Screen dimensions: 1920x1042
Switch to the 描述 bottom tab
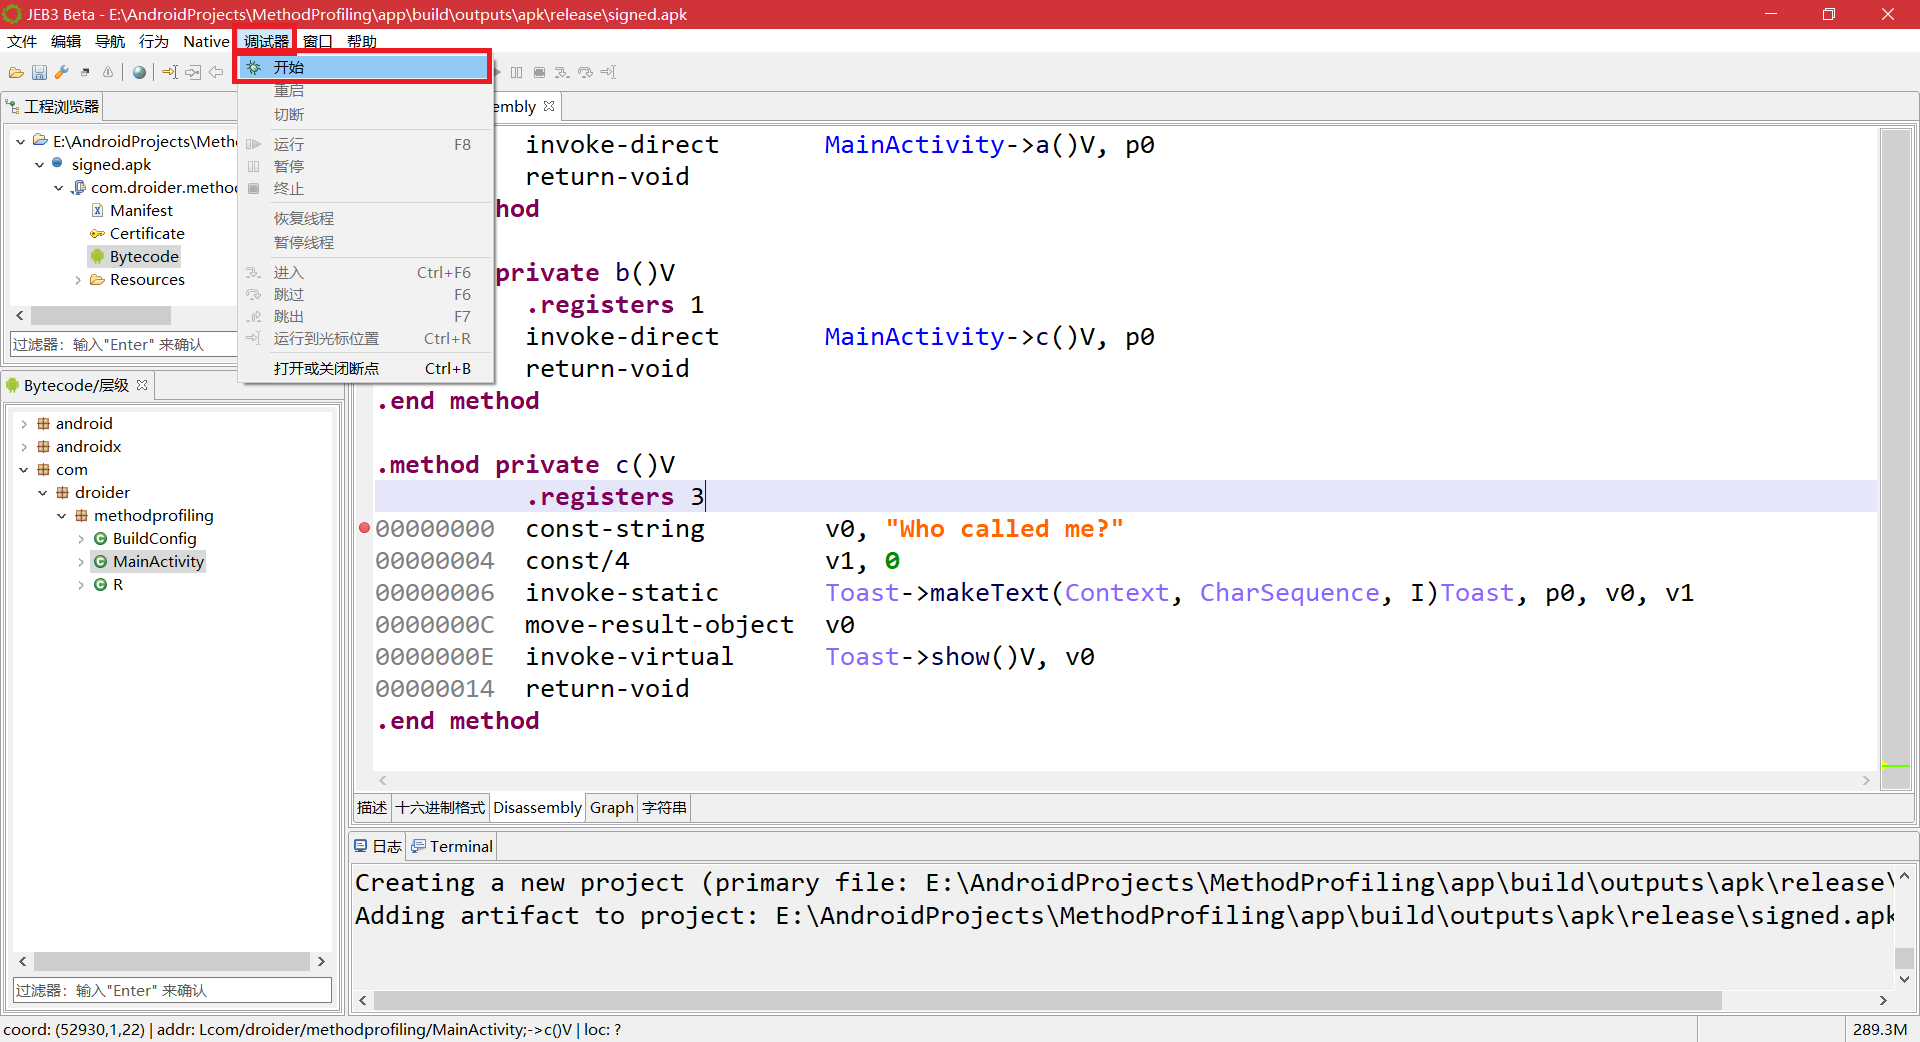[x=372, y=807]
